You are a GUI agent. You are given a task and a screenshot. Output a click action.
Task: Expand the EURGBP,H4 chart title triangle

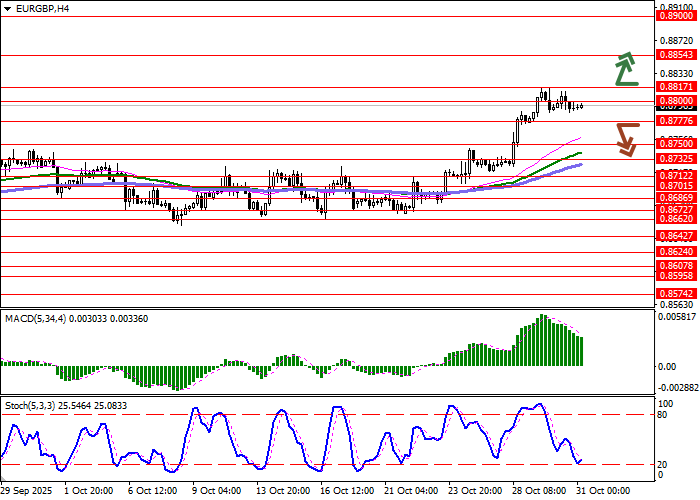(8, 8)
